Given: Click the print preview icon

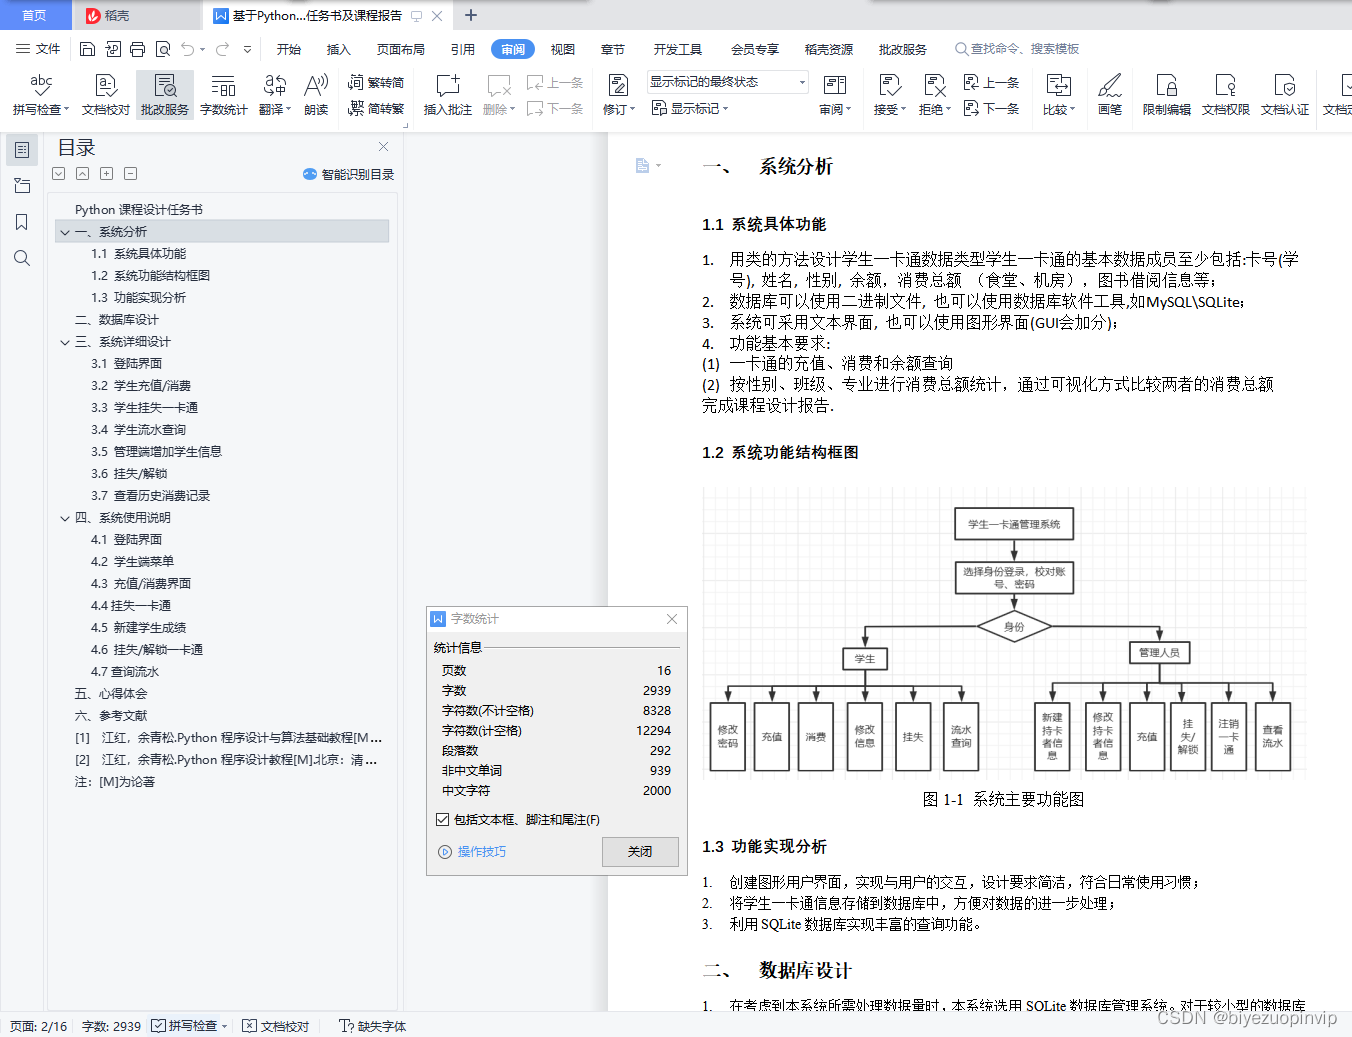Looking at the screenshot, I should pos(163,49).
